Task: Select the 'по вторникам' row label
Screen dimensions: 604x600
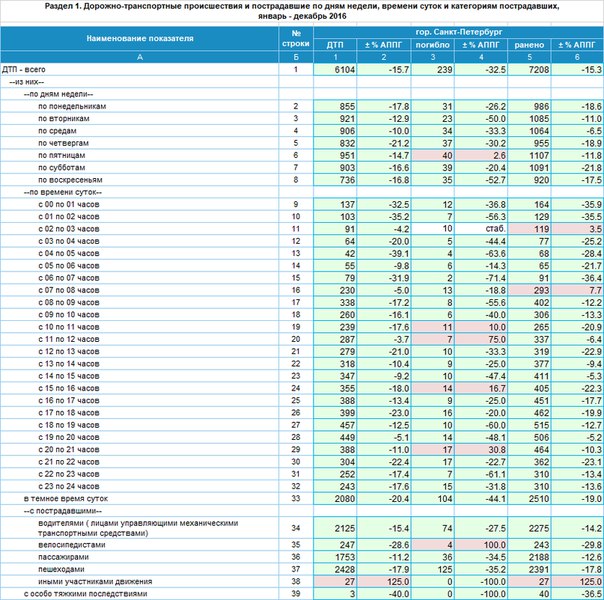Action: (x=64, y=119)
